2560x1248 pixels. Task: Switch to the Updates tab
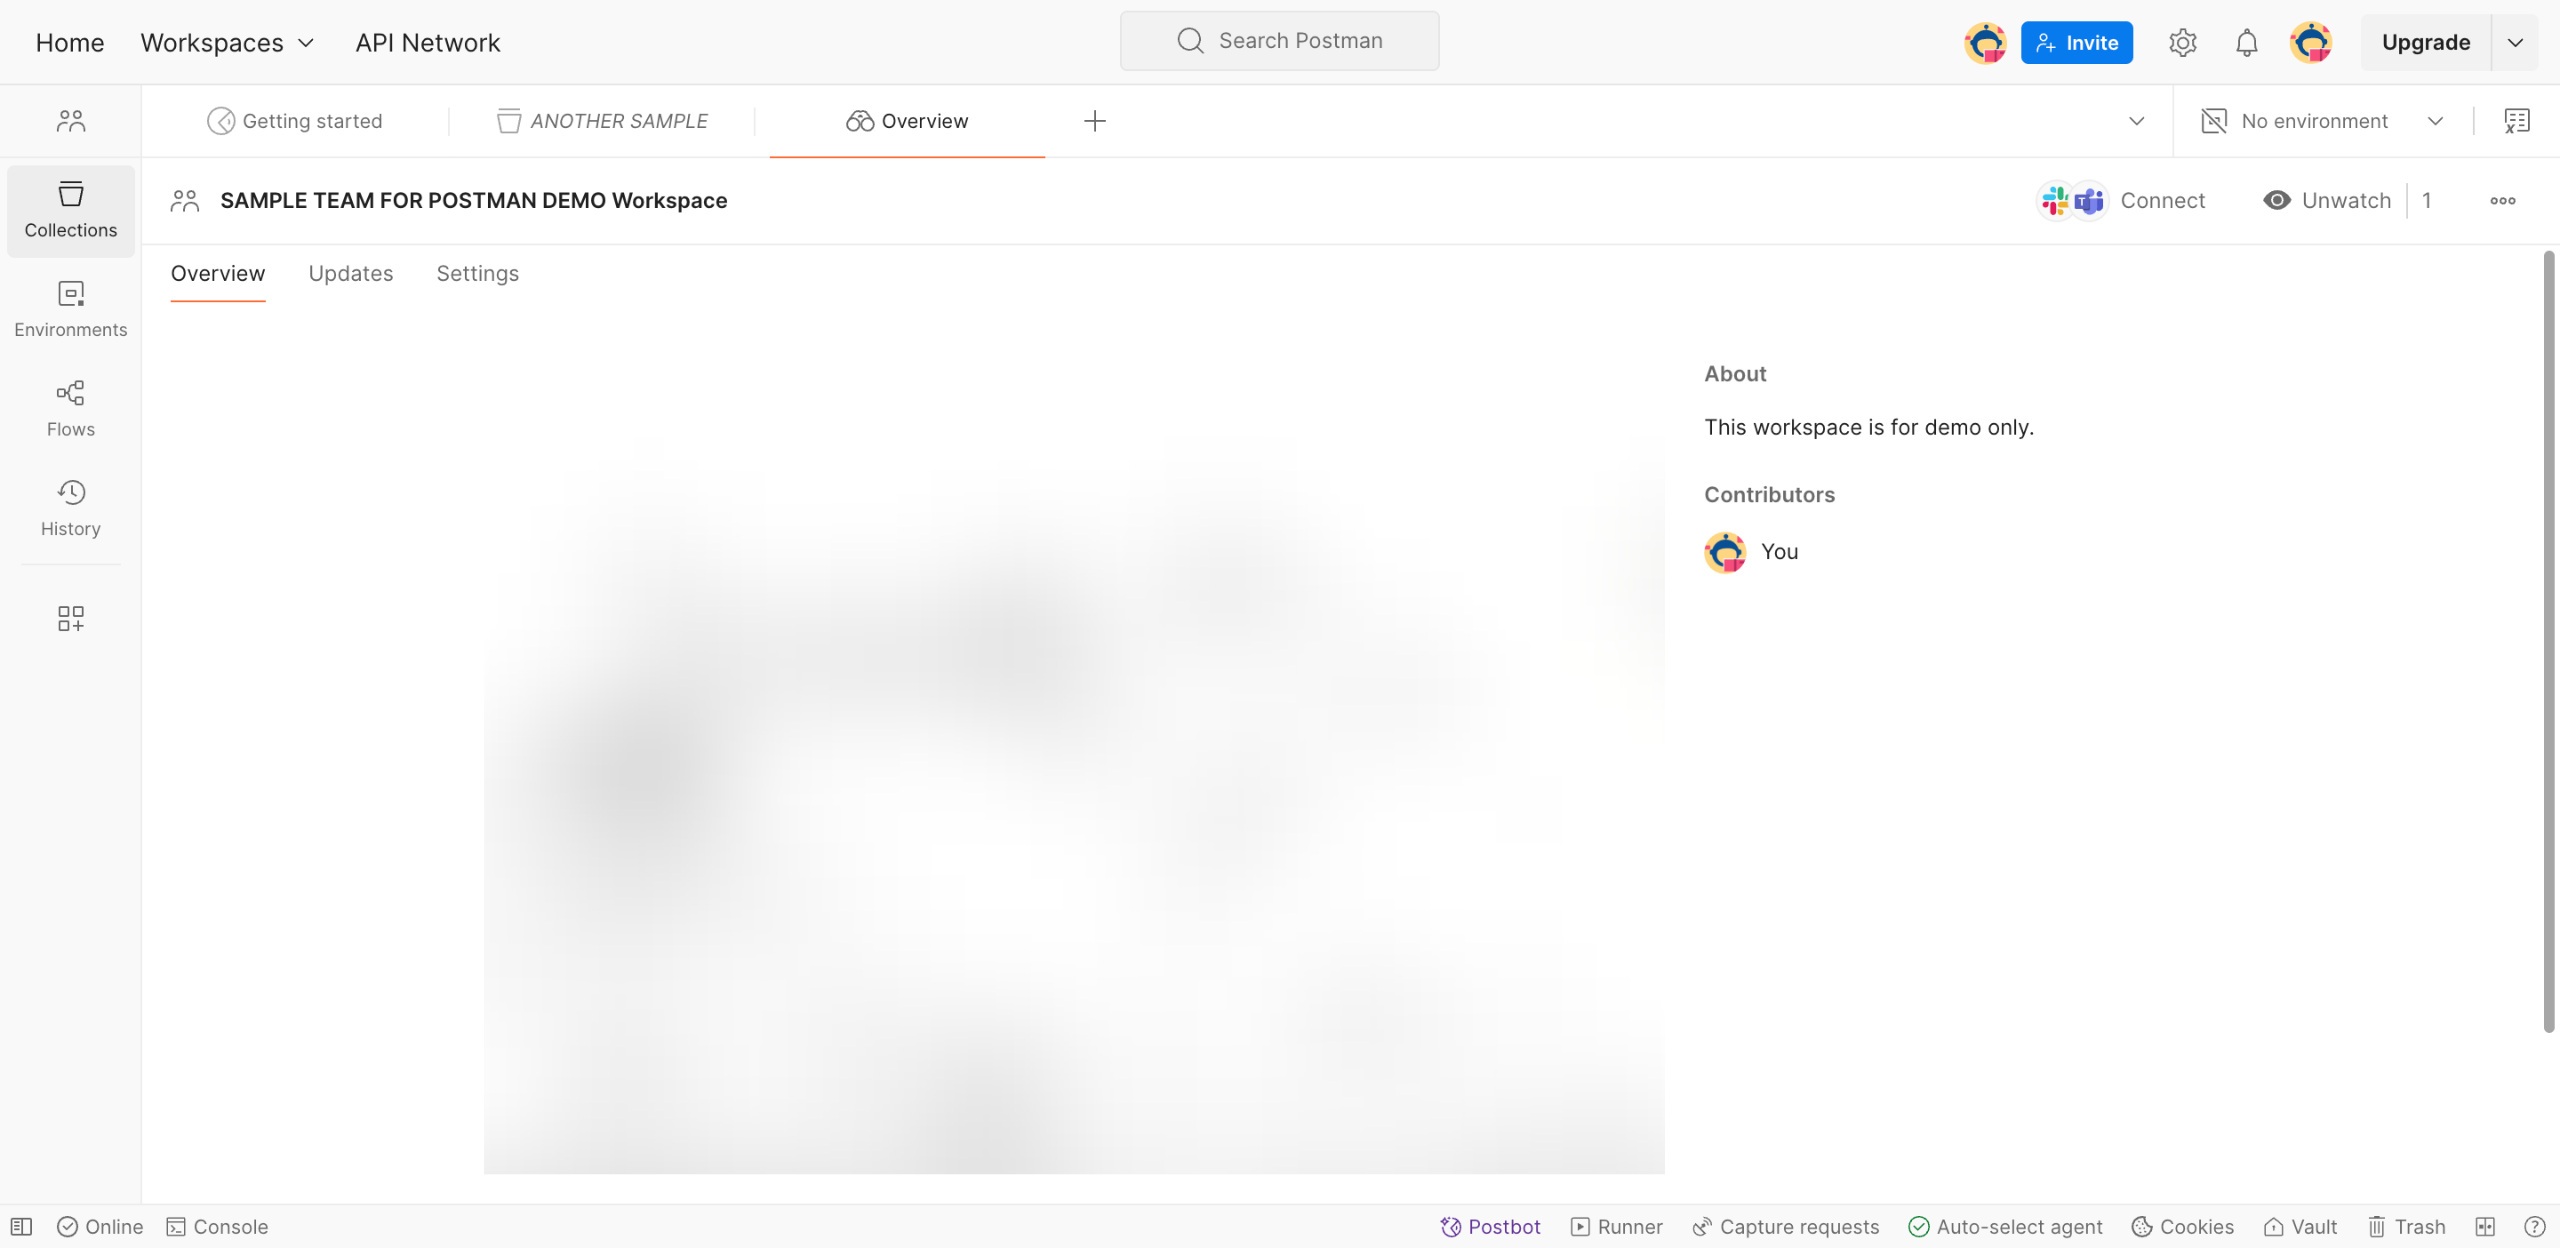pos(350,274)
